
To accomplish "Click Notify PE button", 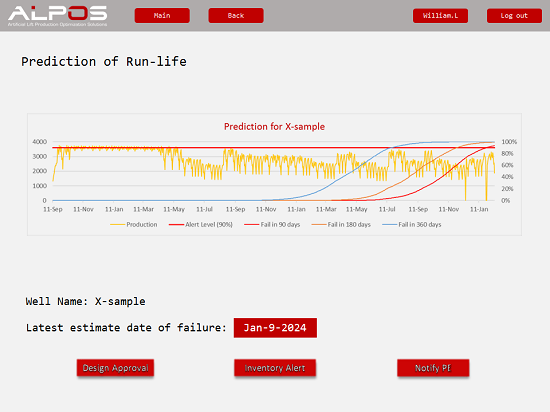I will click(433, 368).
